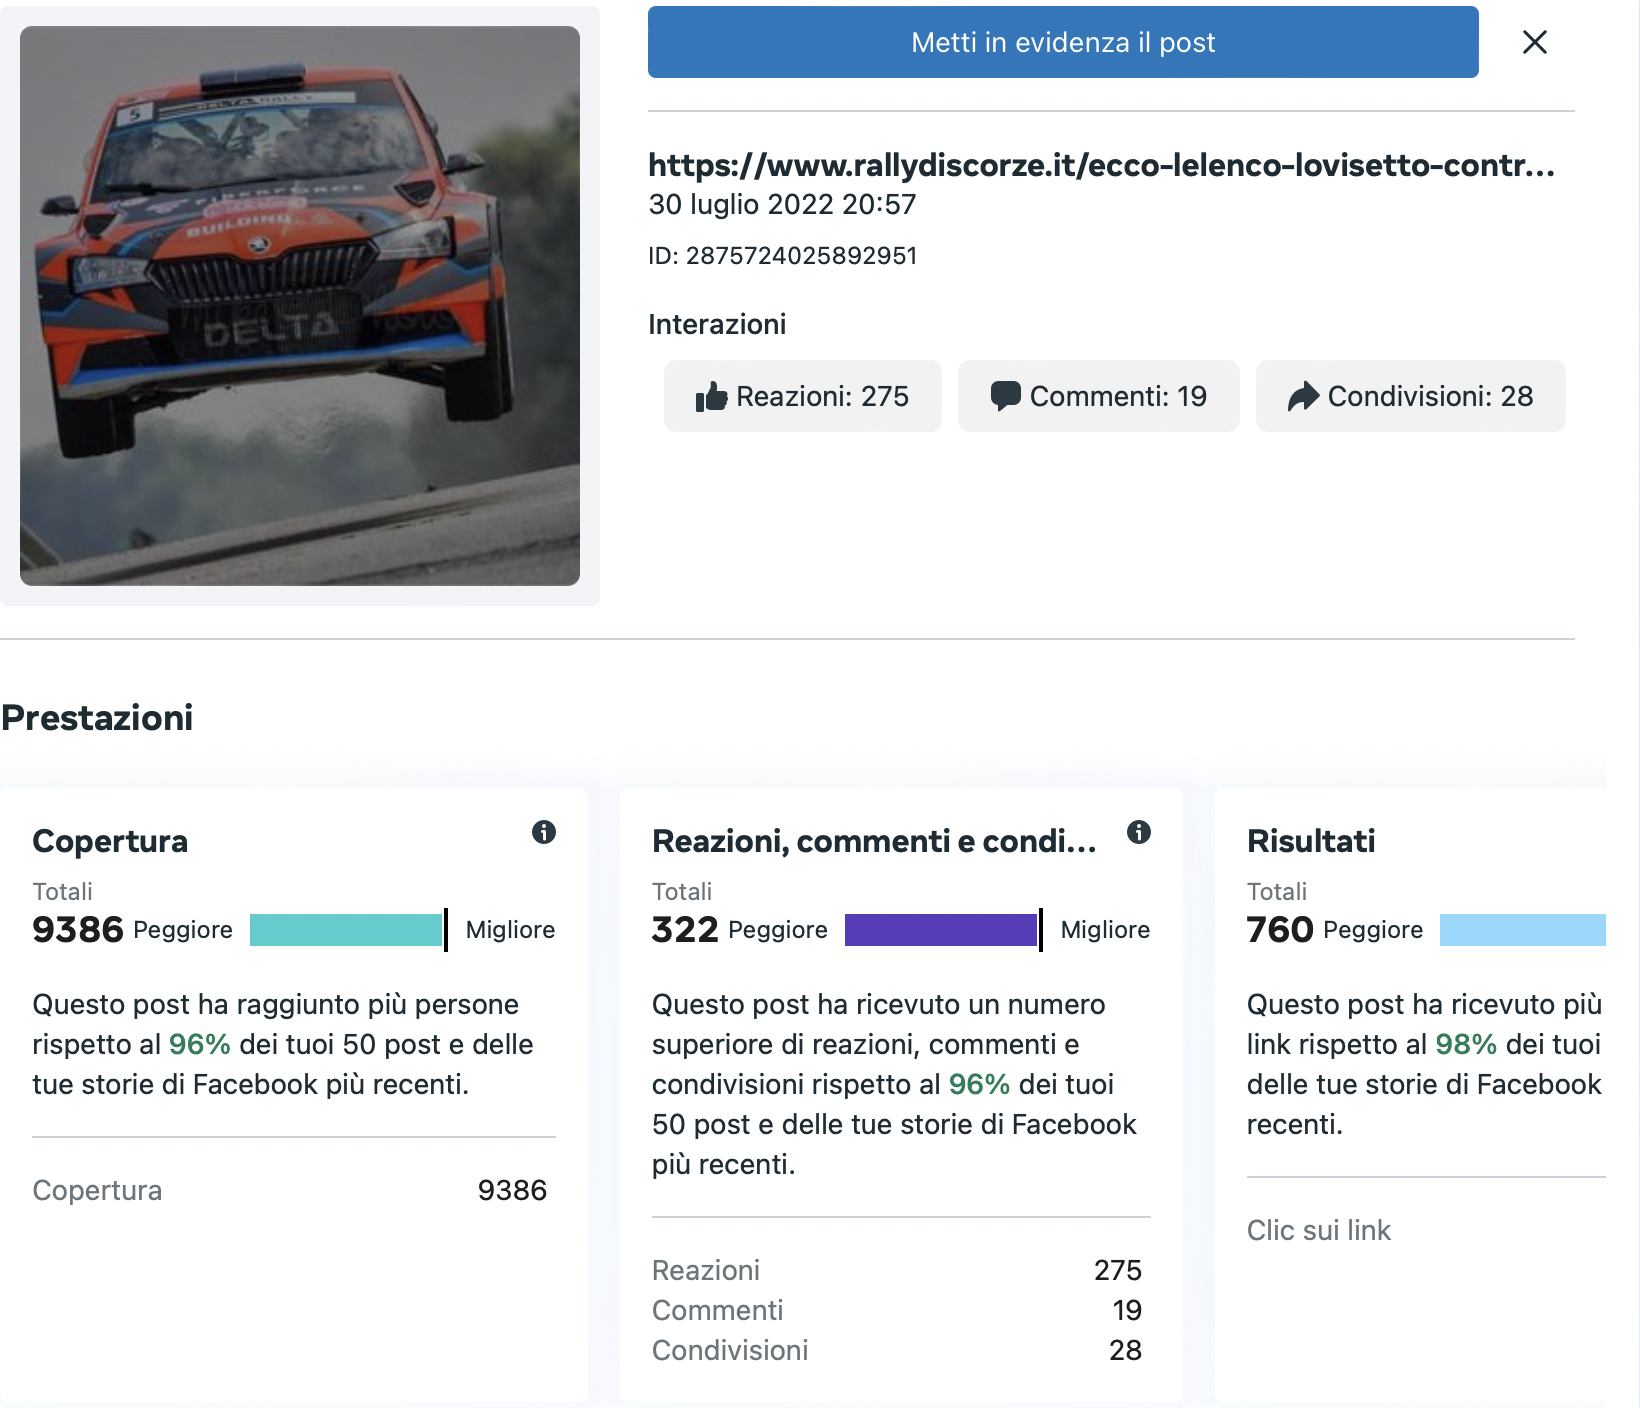This screenshot has height=1408, width=1640.
Task: Click the post ID text
Action: 782,256
